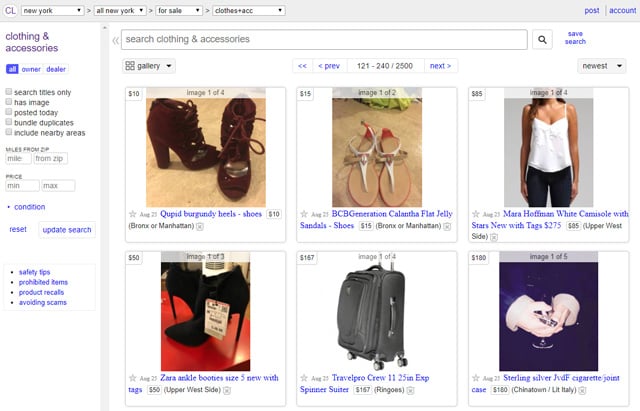Collapse the sidebar with double chevron
This screenshot has height=411, width=640.
[x=116, y=40]
